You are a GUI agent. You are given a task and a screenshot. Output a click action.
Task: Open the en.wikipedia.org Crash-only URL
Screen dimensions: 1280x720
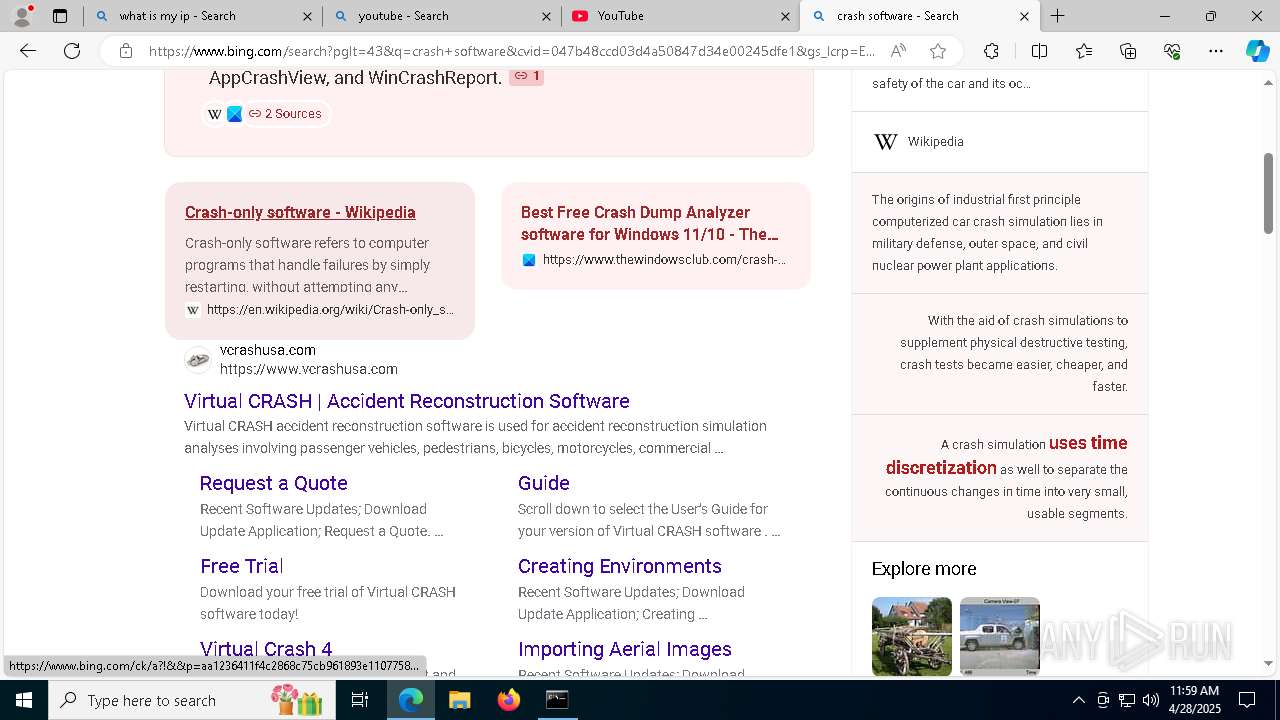pyautogui.click(x=330, y=310)
